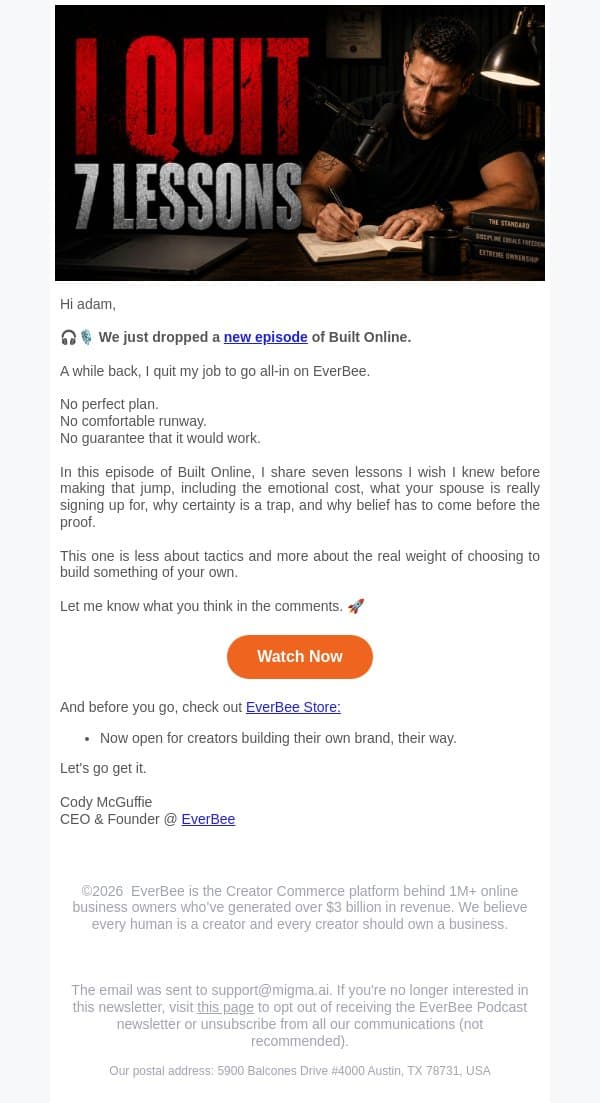Open the 'new episode' link
Viewport: 600px width, 1103px height.
[x=265, y=337]
